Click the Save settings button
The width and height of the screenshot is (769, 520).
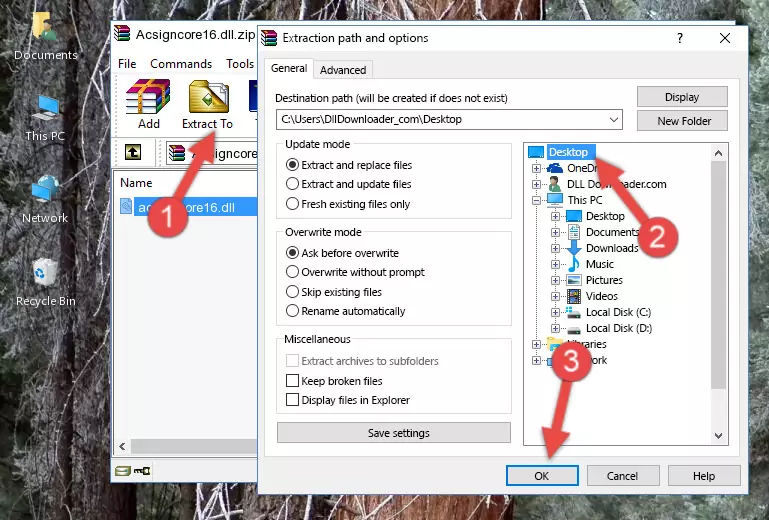click(394, 433)
